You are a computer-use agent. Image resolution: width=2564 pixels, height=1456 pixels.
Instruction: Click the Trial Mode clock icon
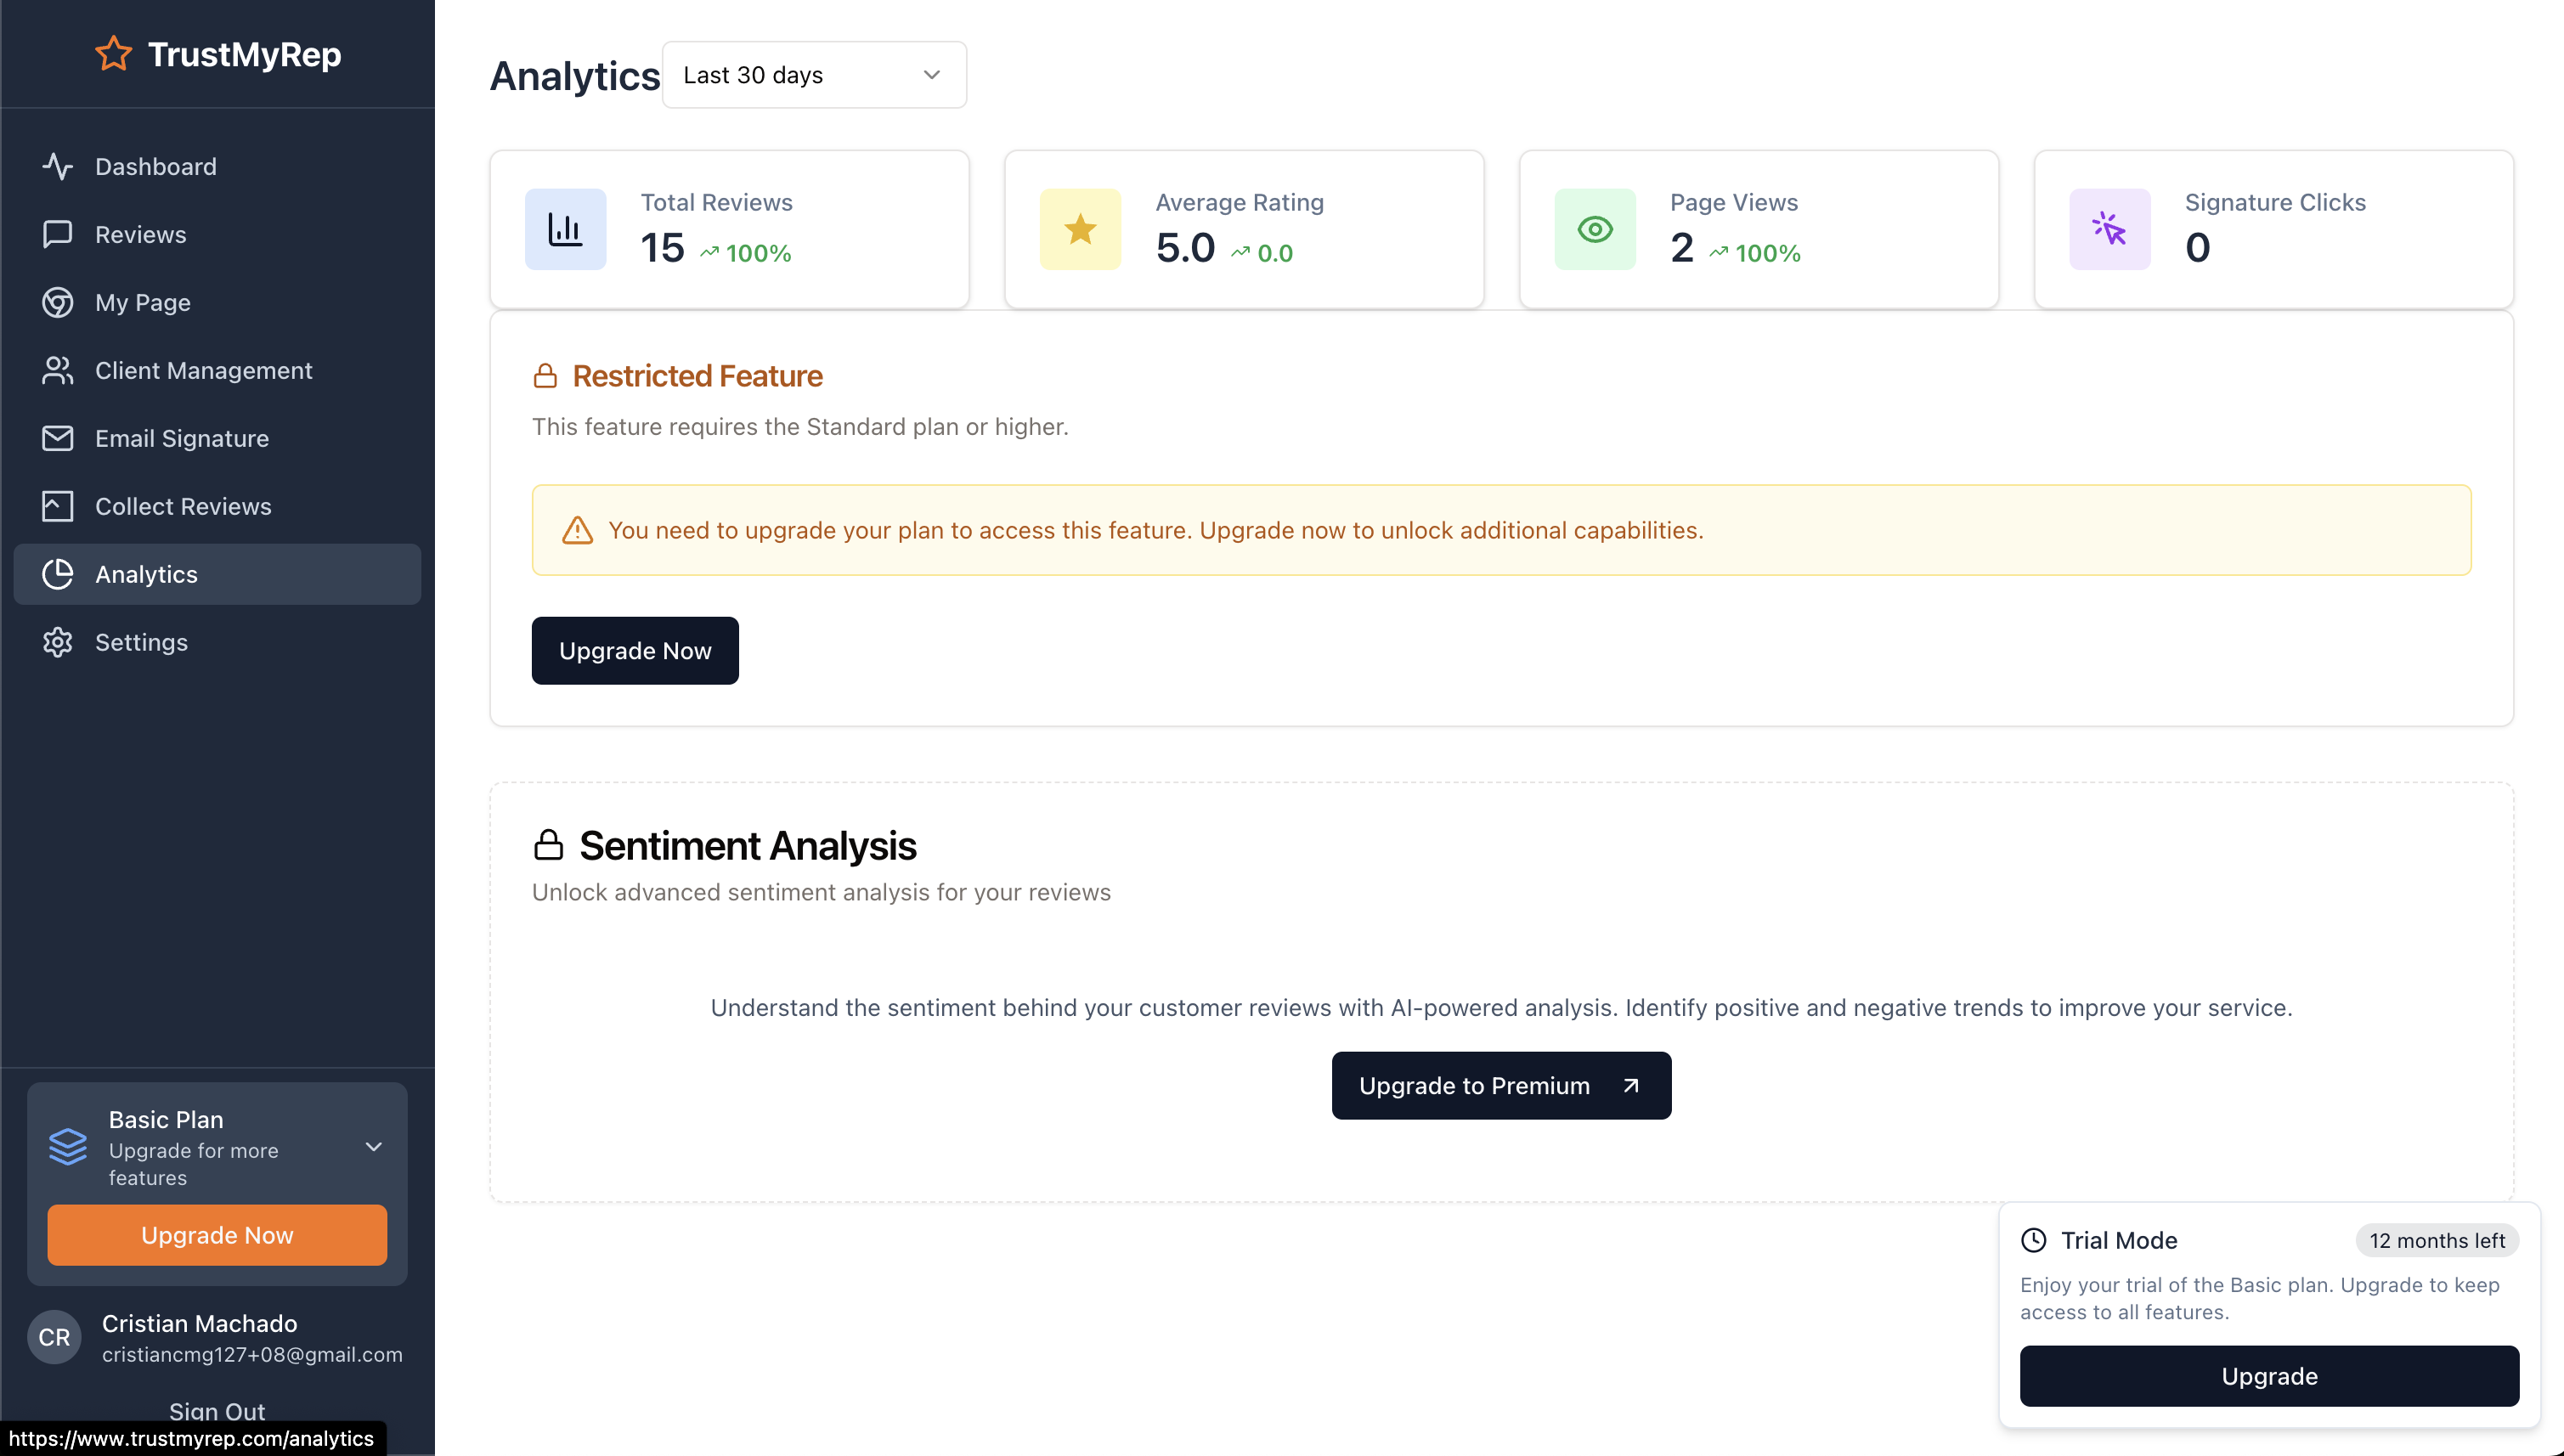click(2033, 1240)
